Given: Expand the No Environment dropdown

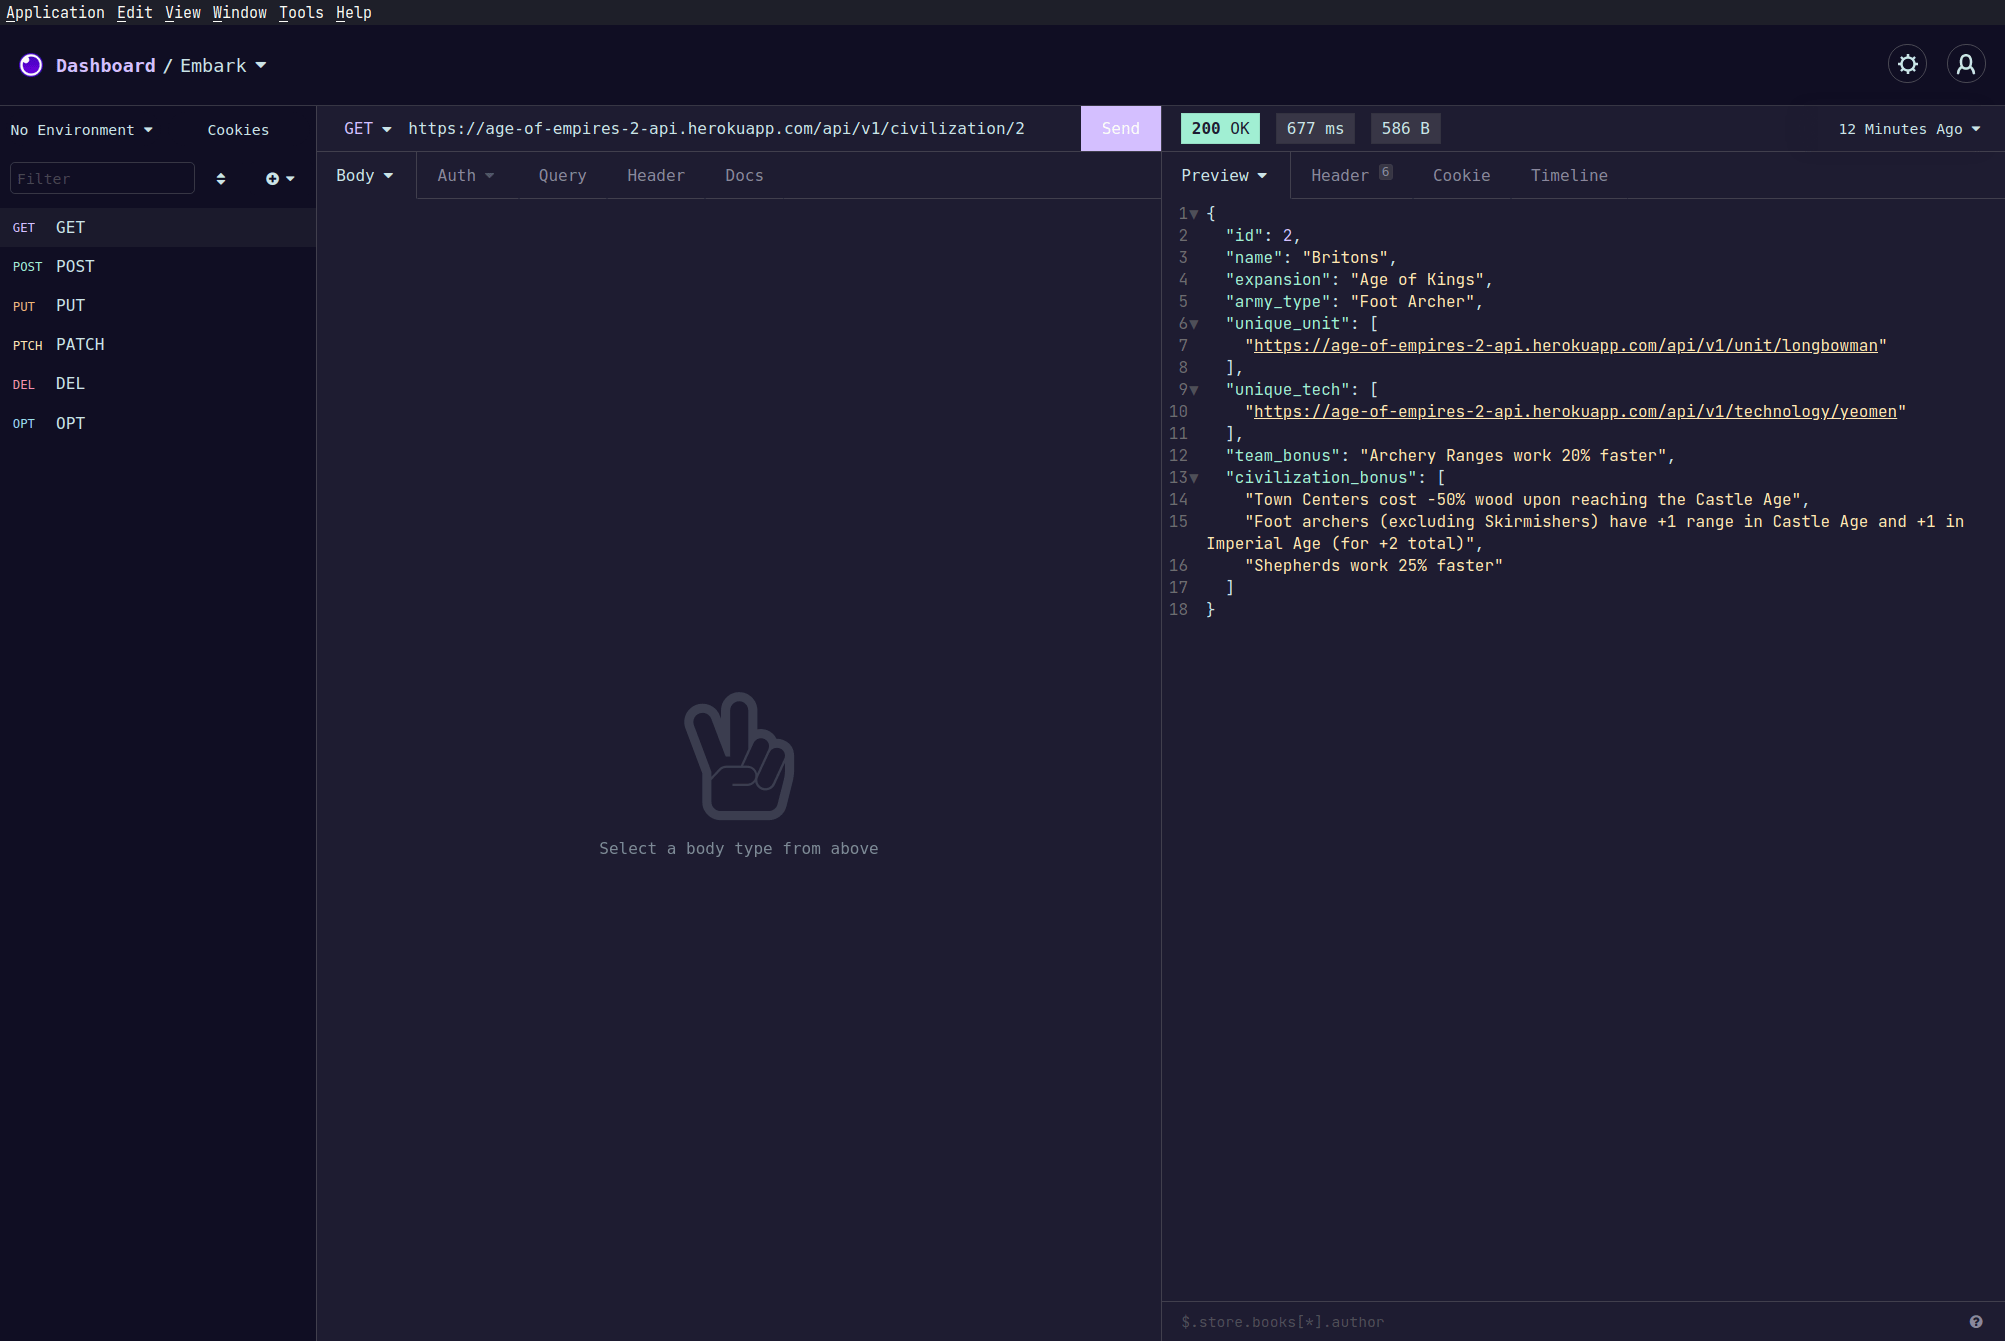Looking at the screenshot, I should (x=81, y=130).
